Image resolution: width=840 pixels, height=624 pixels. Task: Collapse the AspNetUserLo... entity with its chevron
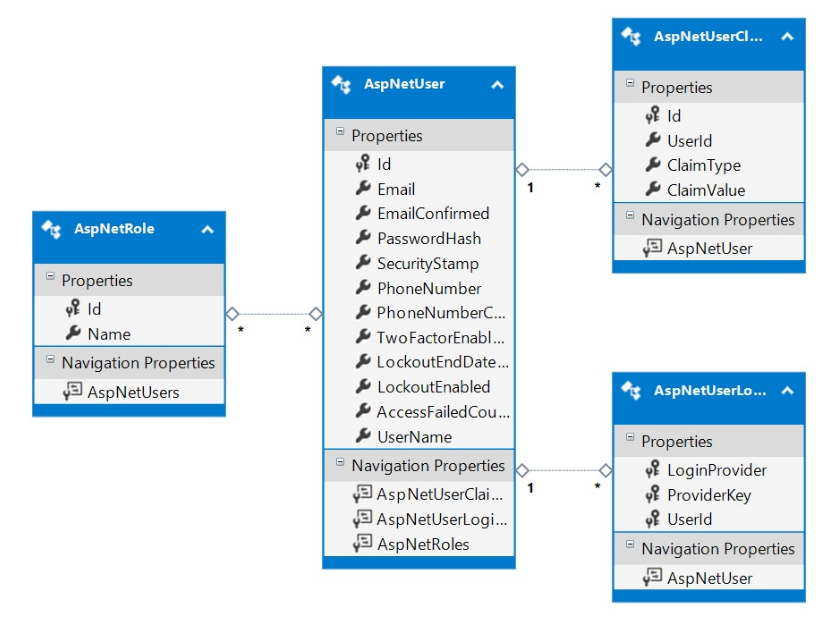click(787, 390)
